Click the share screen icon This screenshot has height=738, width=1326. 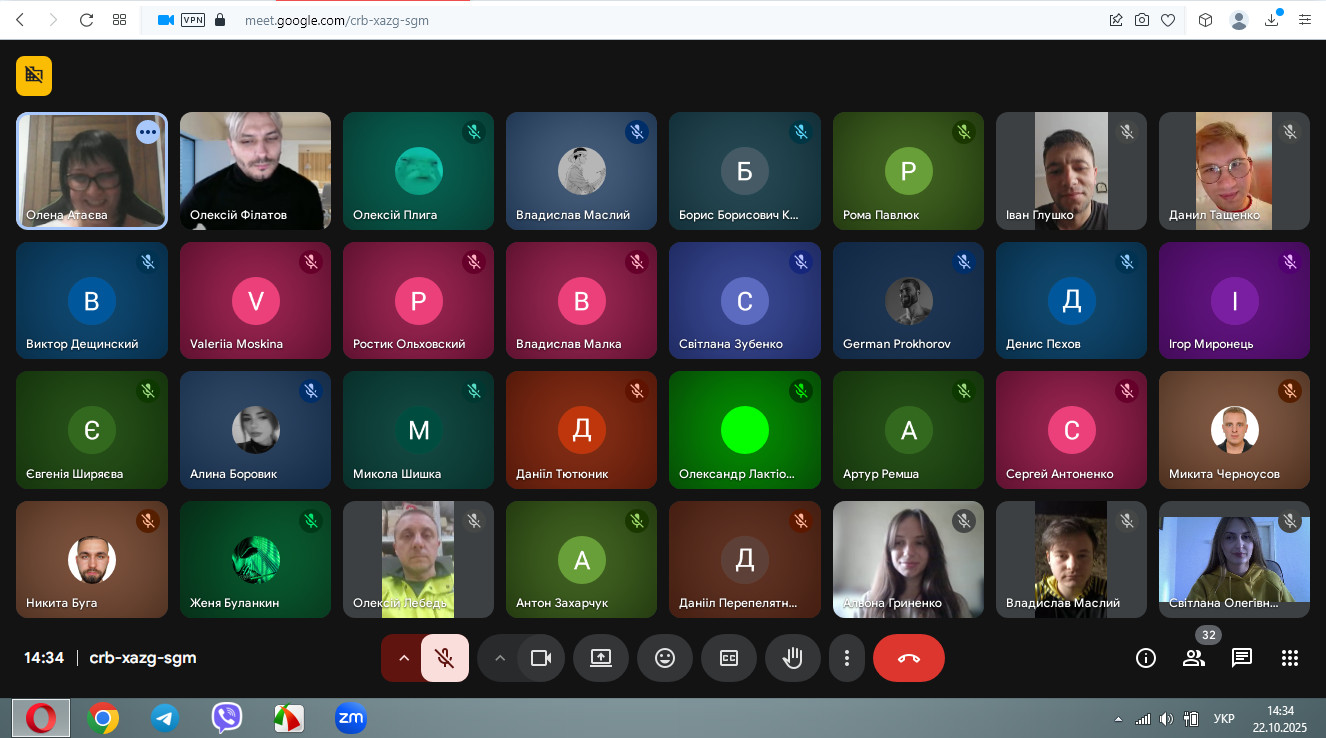click(601, 658)
